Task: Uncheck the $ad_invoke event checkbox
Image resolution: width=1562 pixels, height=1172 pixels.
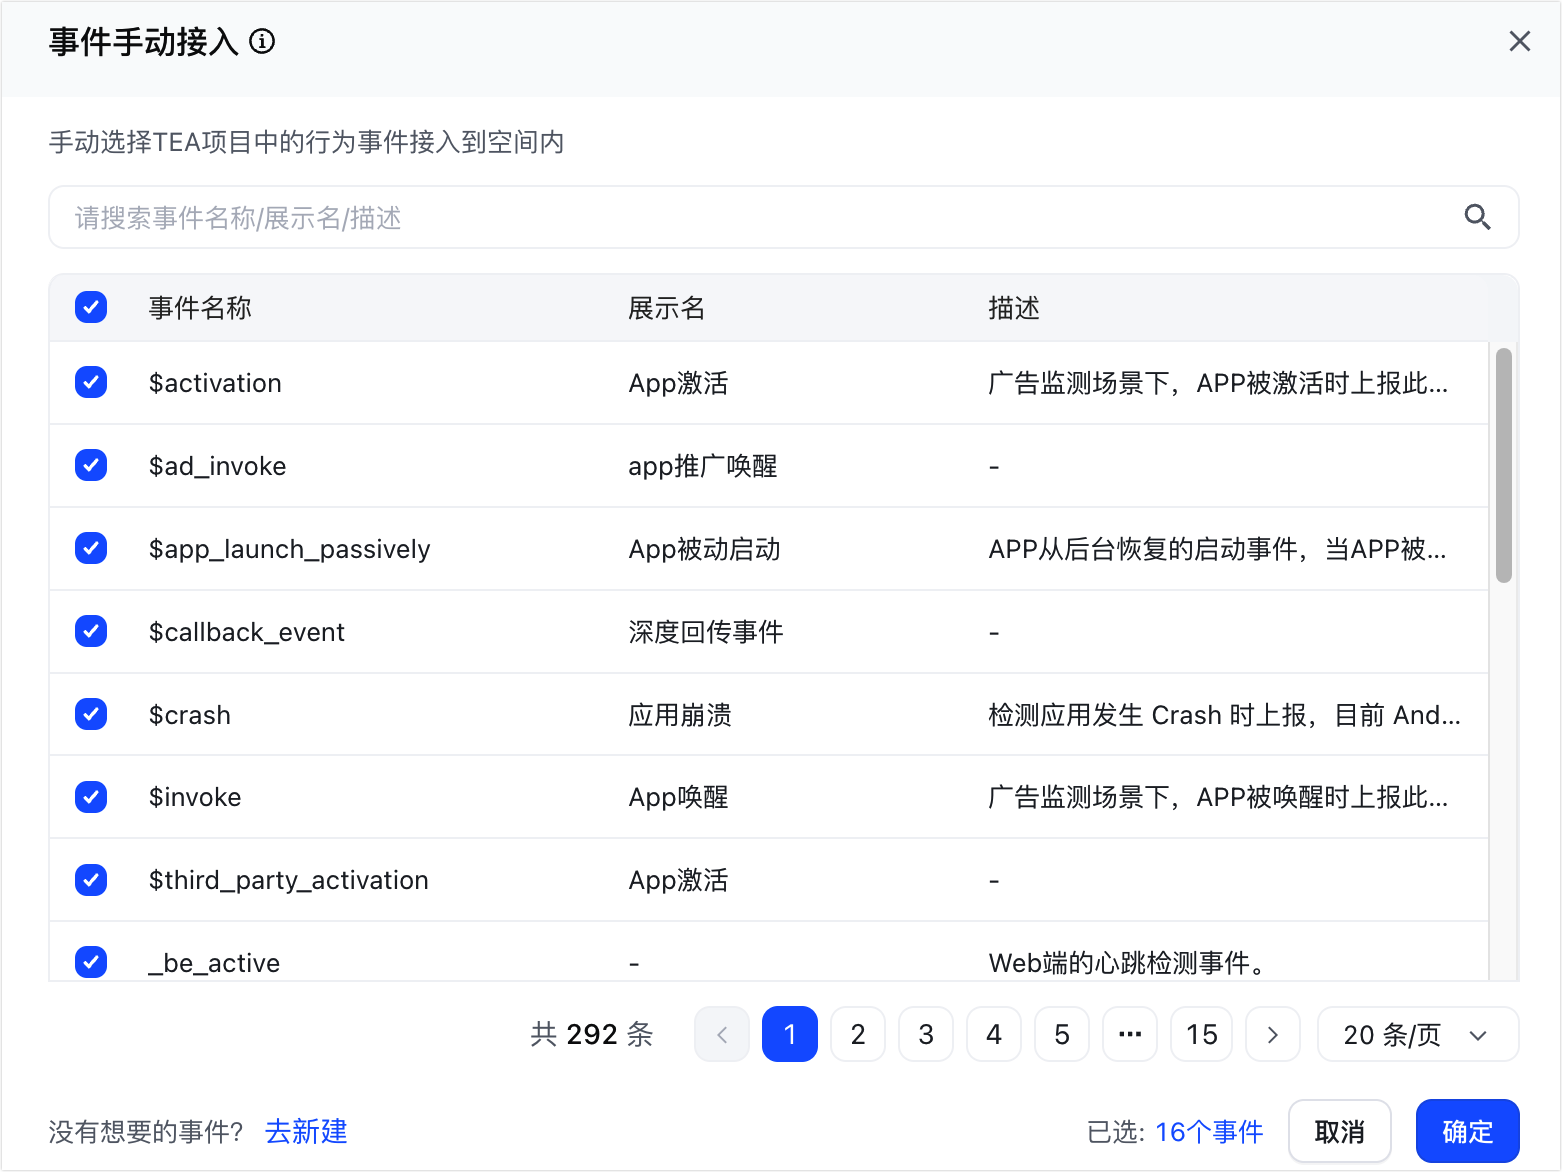Action: 91,465
